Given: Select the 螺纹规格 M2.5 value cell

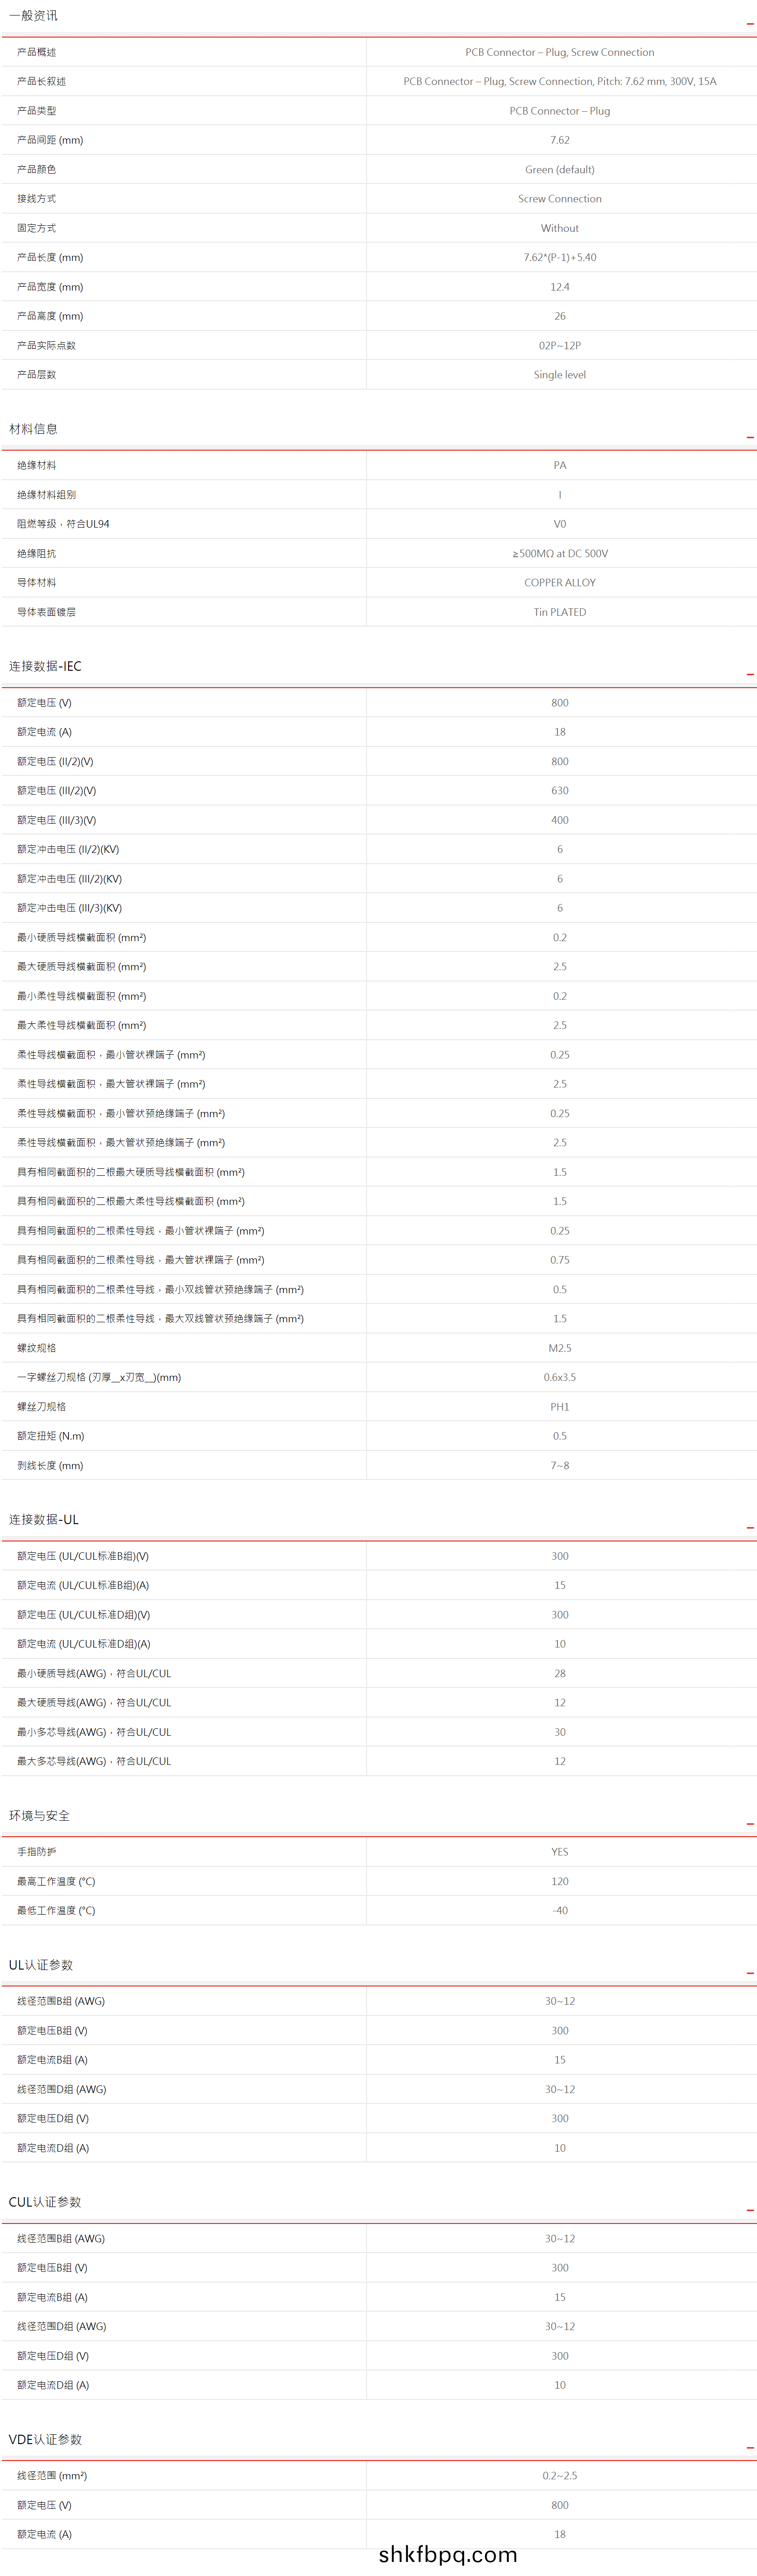Looking at the screenshot, I should (x=559, y=1348).
